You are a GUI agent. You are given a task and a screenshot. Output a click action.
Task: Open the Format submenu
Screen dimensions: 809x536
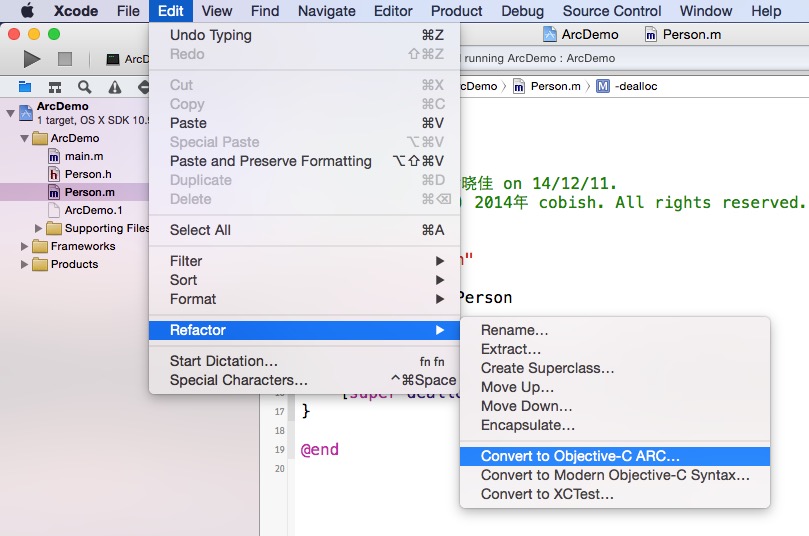coord(304,299)
